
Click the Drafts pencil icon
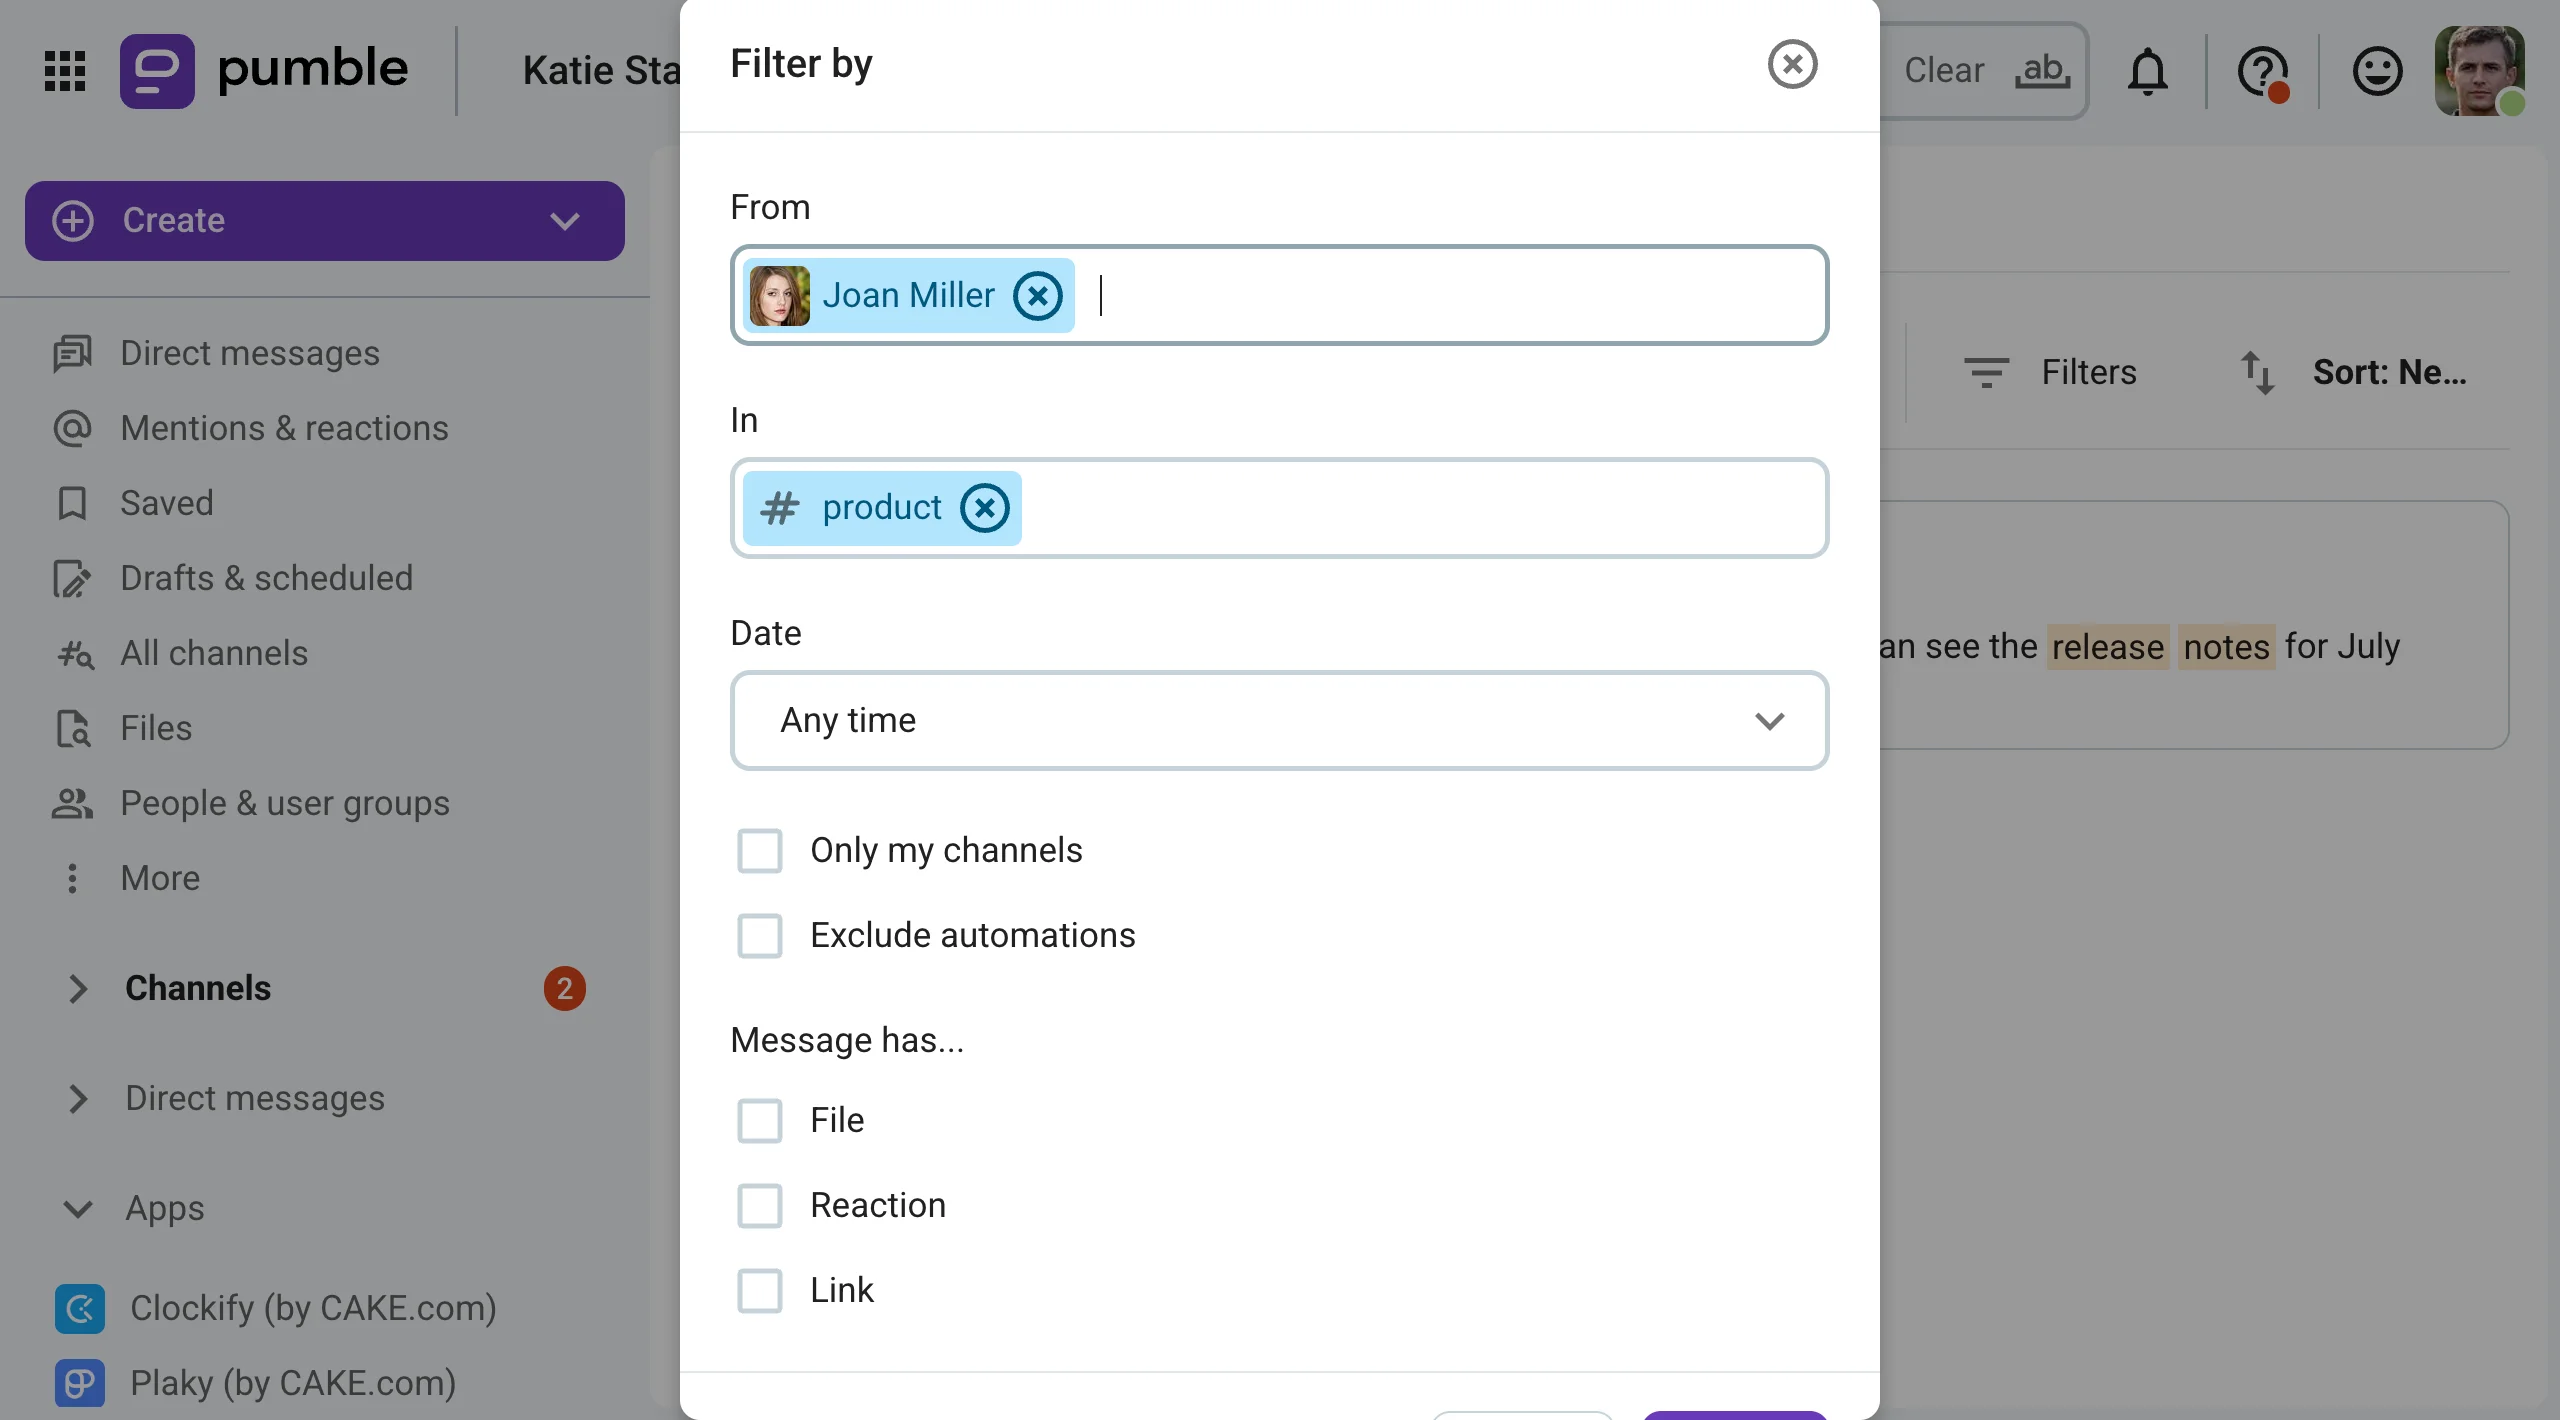coord(72,579)
